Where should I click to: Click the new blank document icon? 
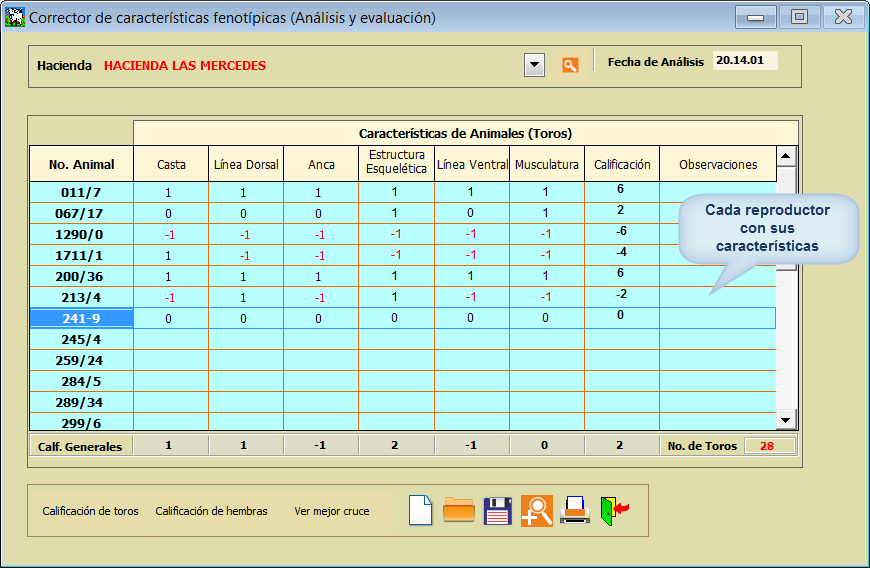[421, 510]
